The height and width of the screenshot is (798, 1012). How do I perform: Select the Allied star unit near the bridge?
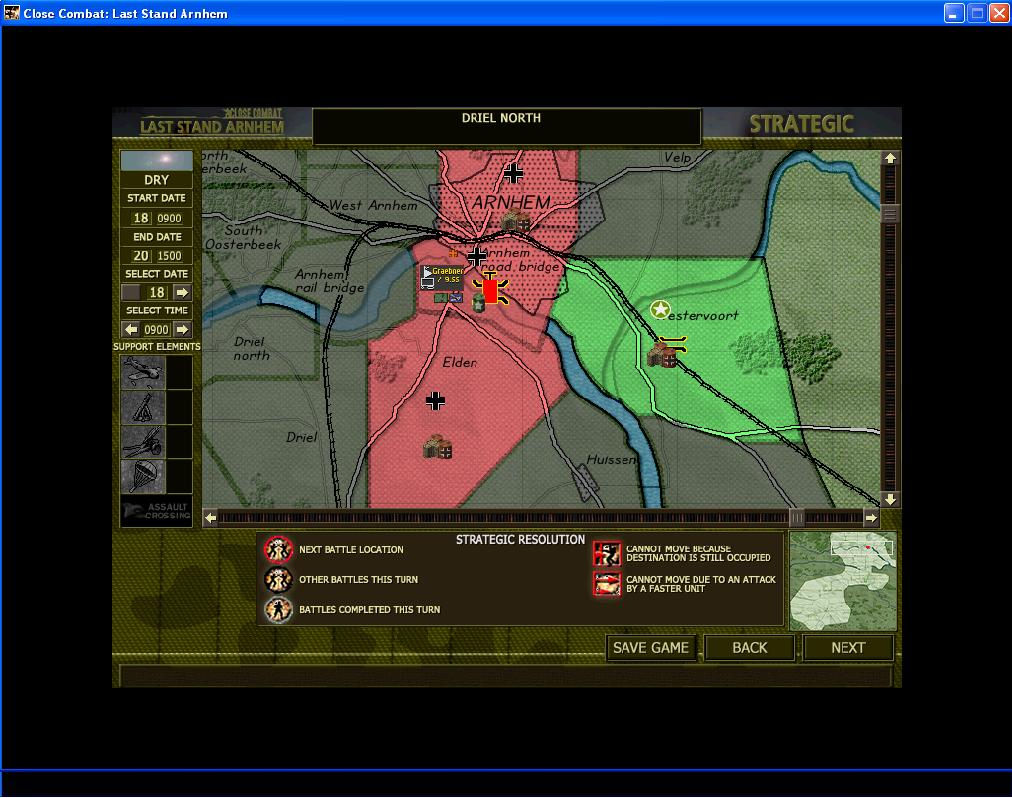coord(478,302)
